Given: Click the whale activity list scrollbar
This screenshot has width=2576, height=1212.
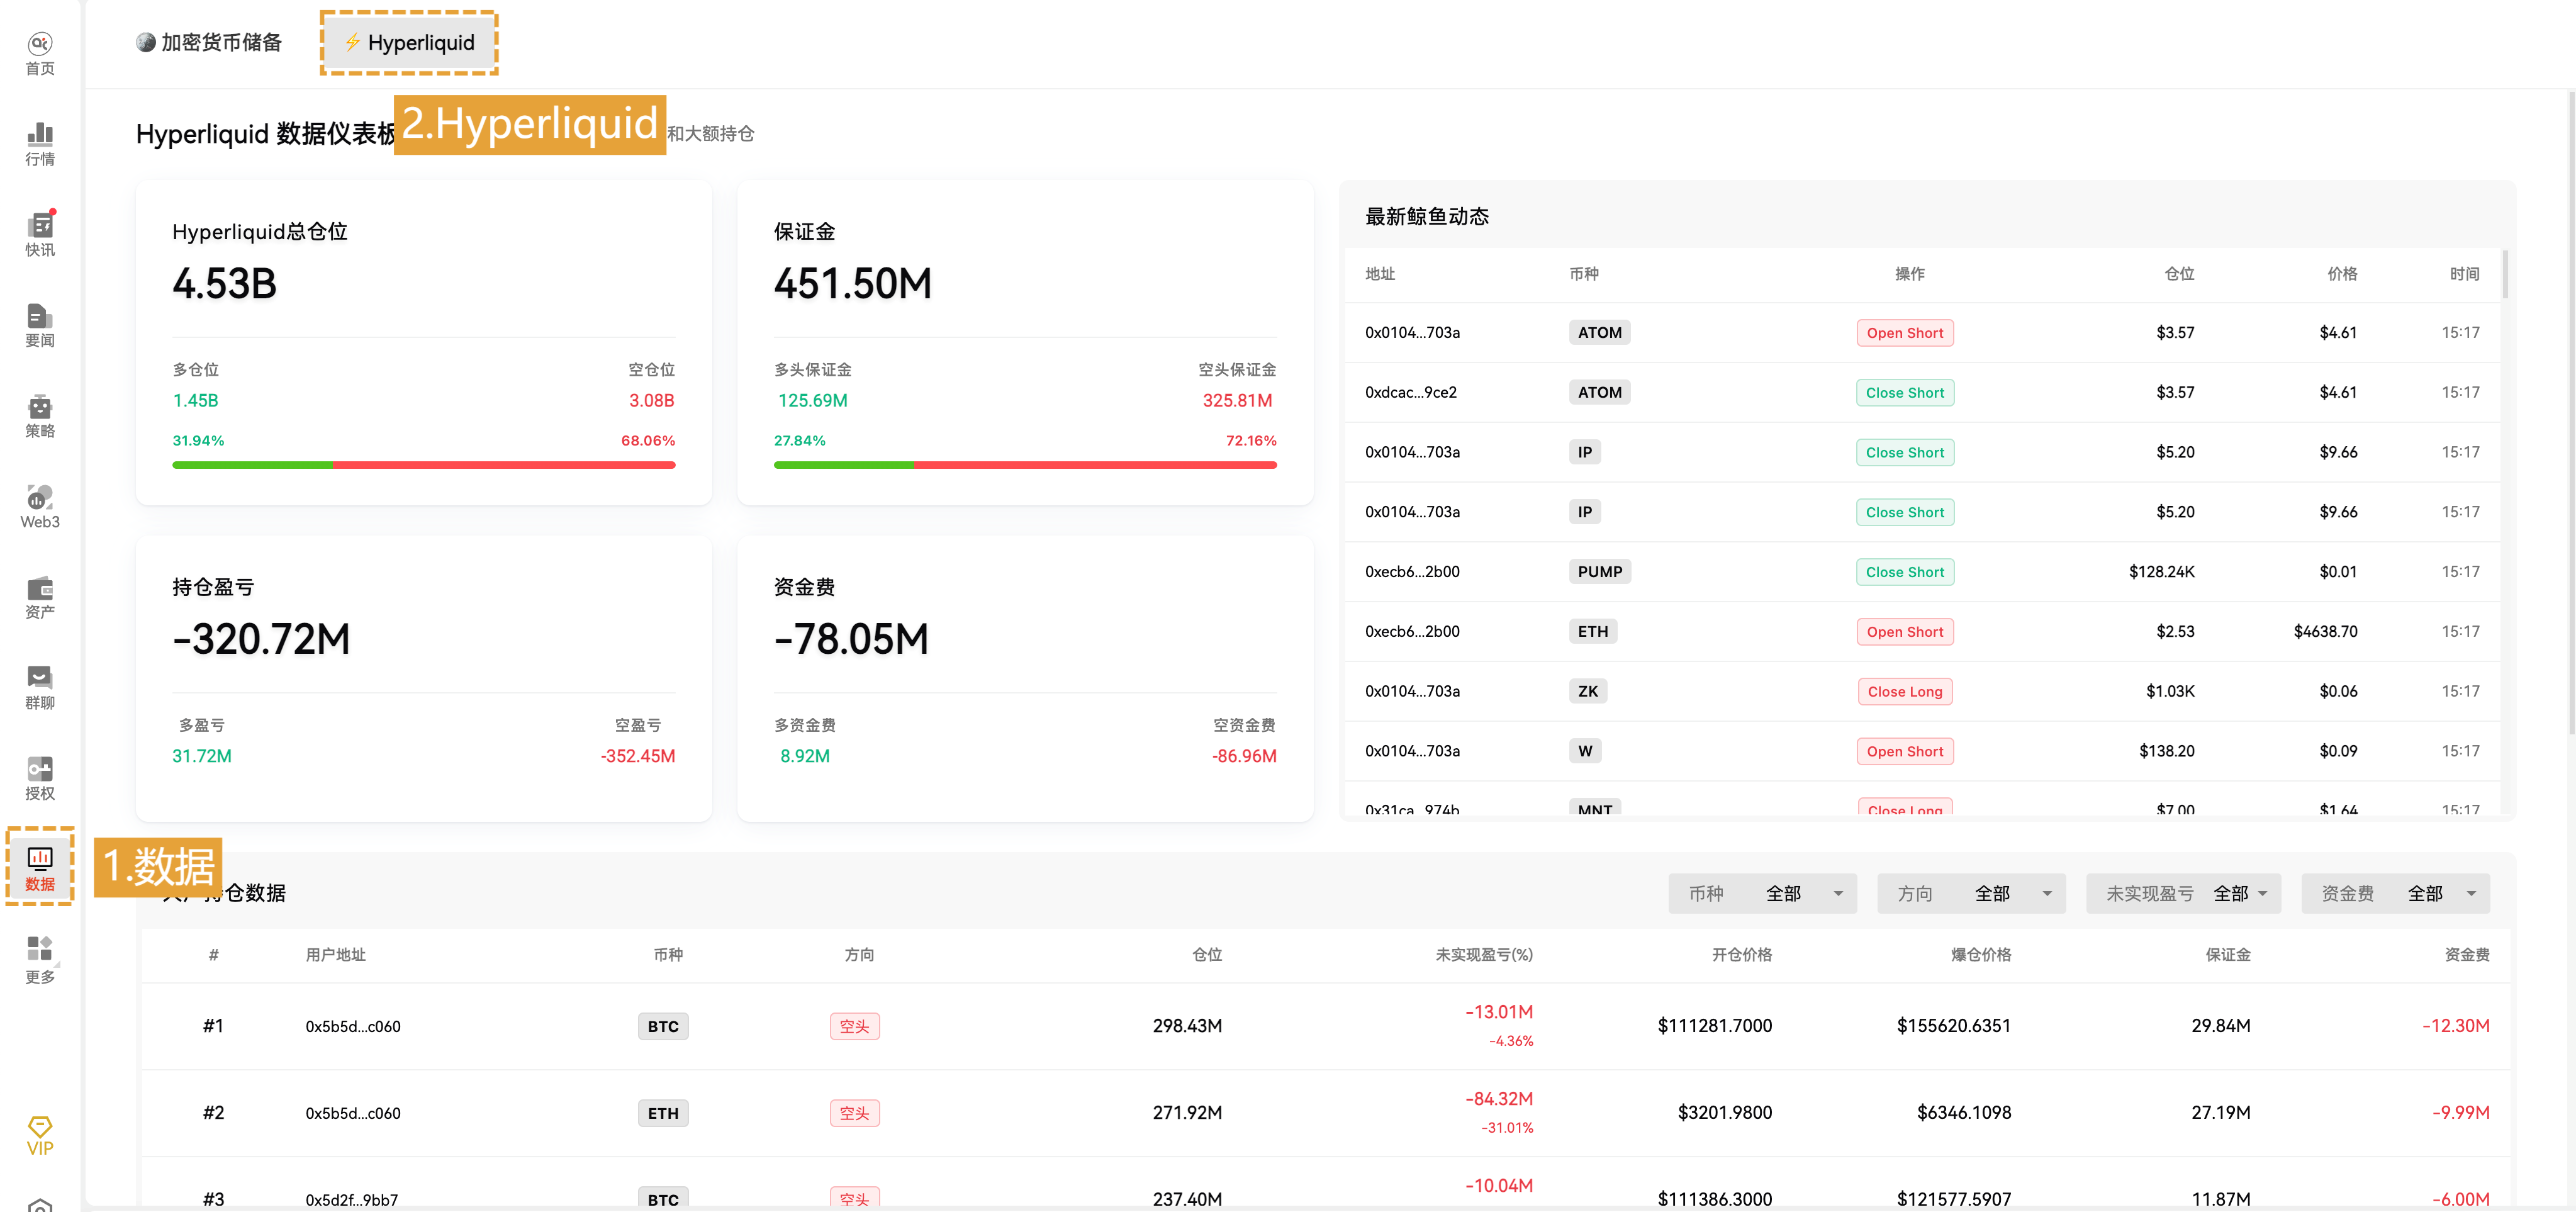Looking at the screenshot, I should (2505, 274).
